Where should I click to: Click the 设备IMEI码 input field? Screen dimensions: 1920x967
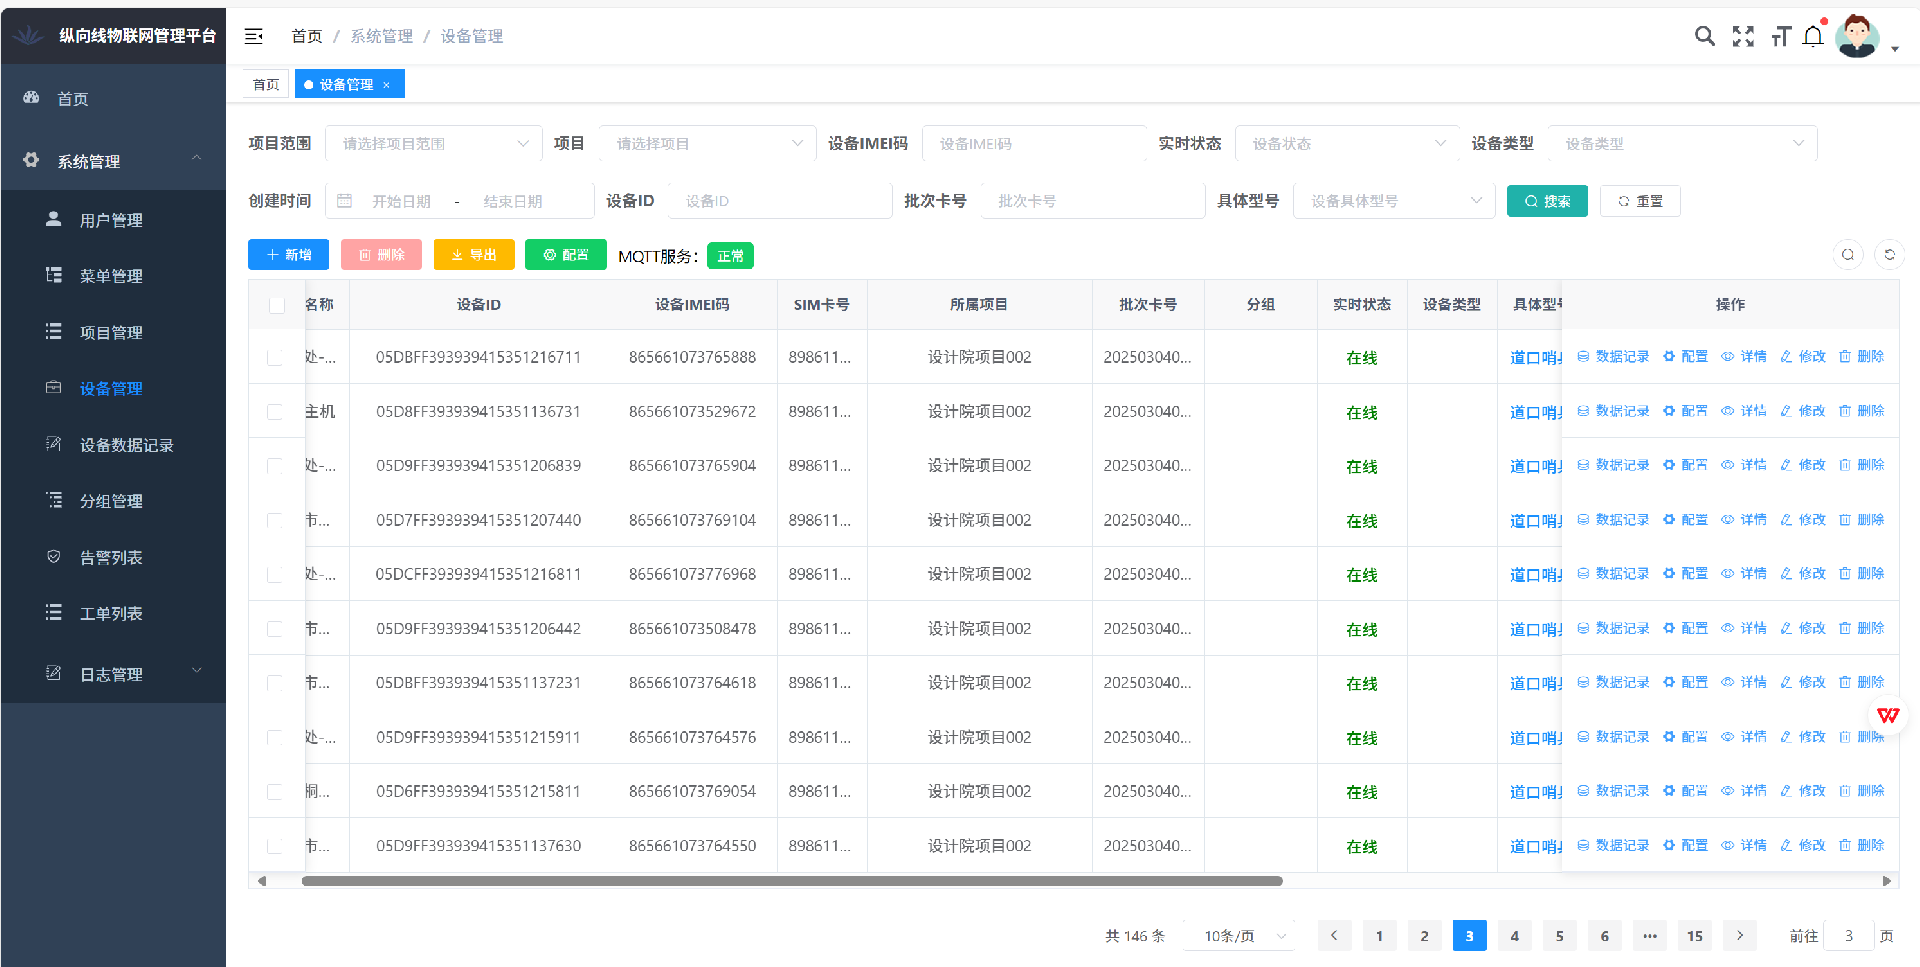[1033, 144]
